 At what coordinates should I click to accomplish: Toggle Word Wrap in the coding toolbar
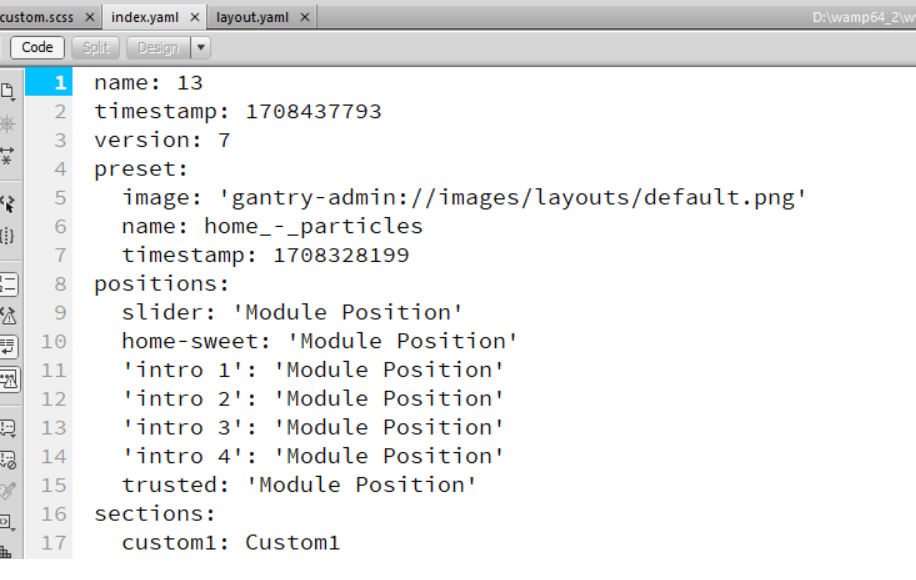click(x=10, y=345)
